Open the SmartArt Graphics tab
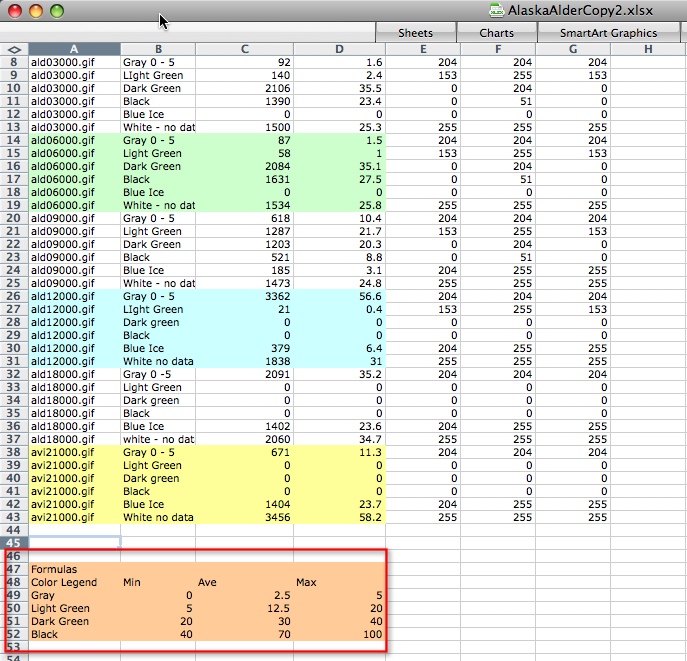Screen dimensions: 687x661 (608, 33)
